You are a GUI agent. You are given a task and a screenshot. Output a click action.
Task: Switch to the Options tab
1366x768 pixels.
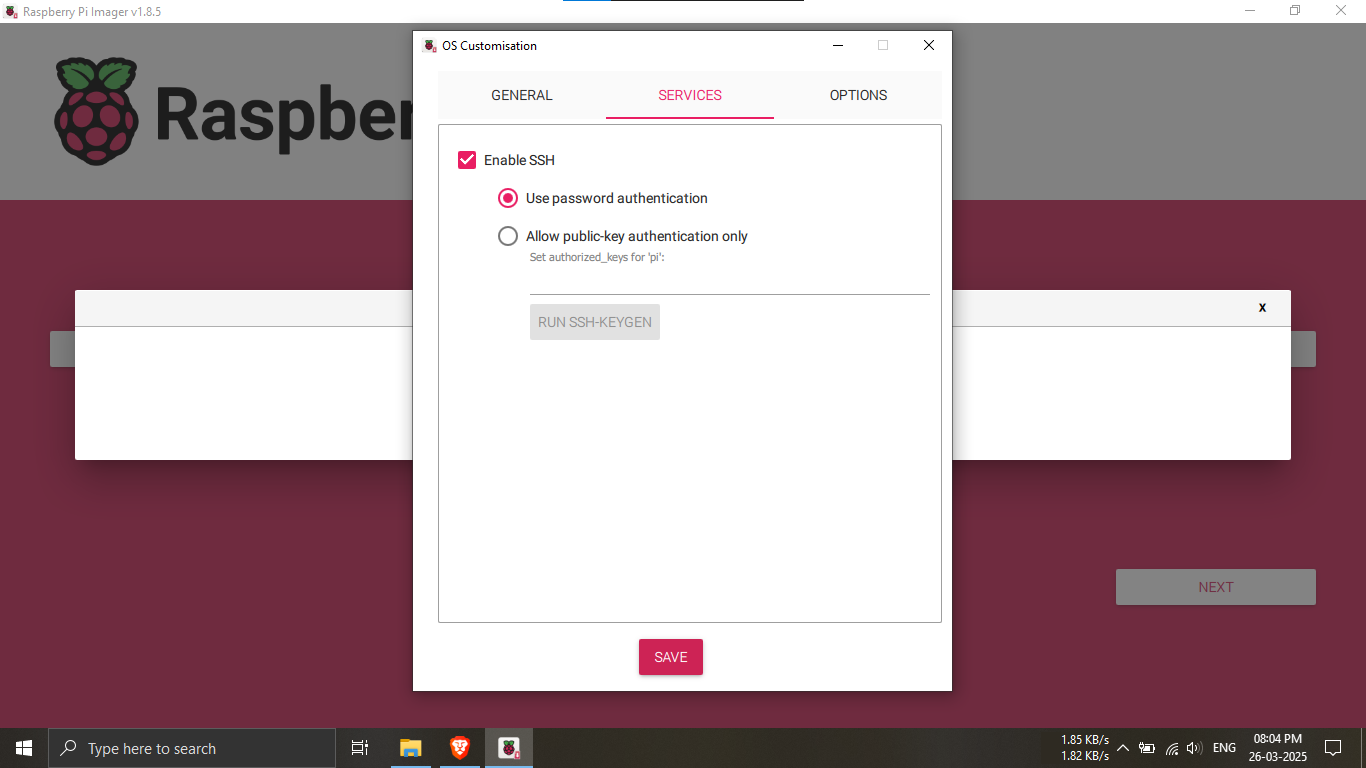(858, 95)
